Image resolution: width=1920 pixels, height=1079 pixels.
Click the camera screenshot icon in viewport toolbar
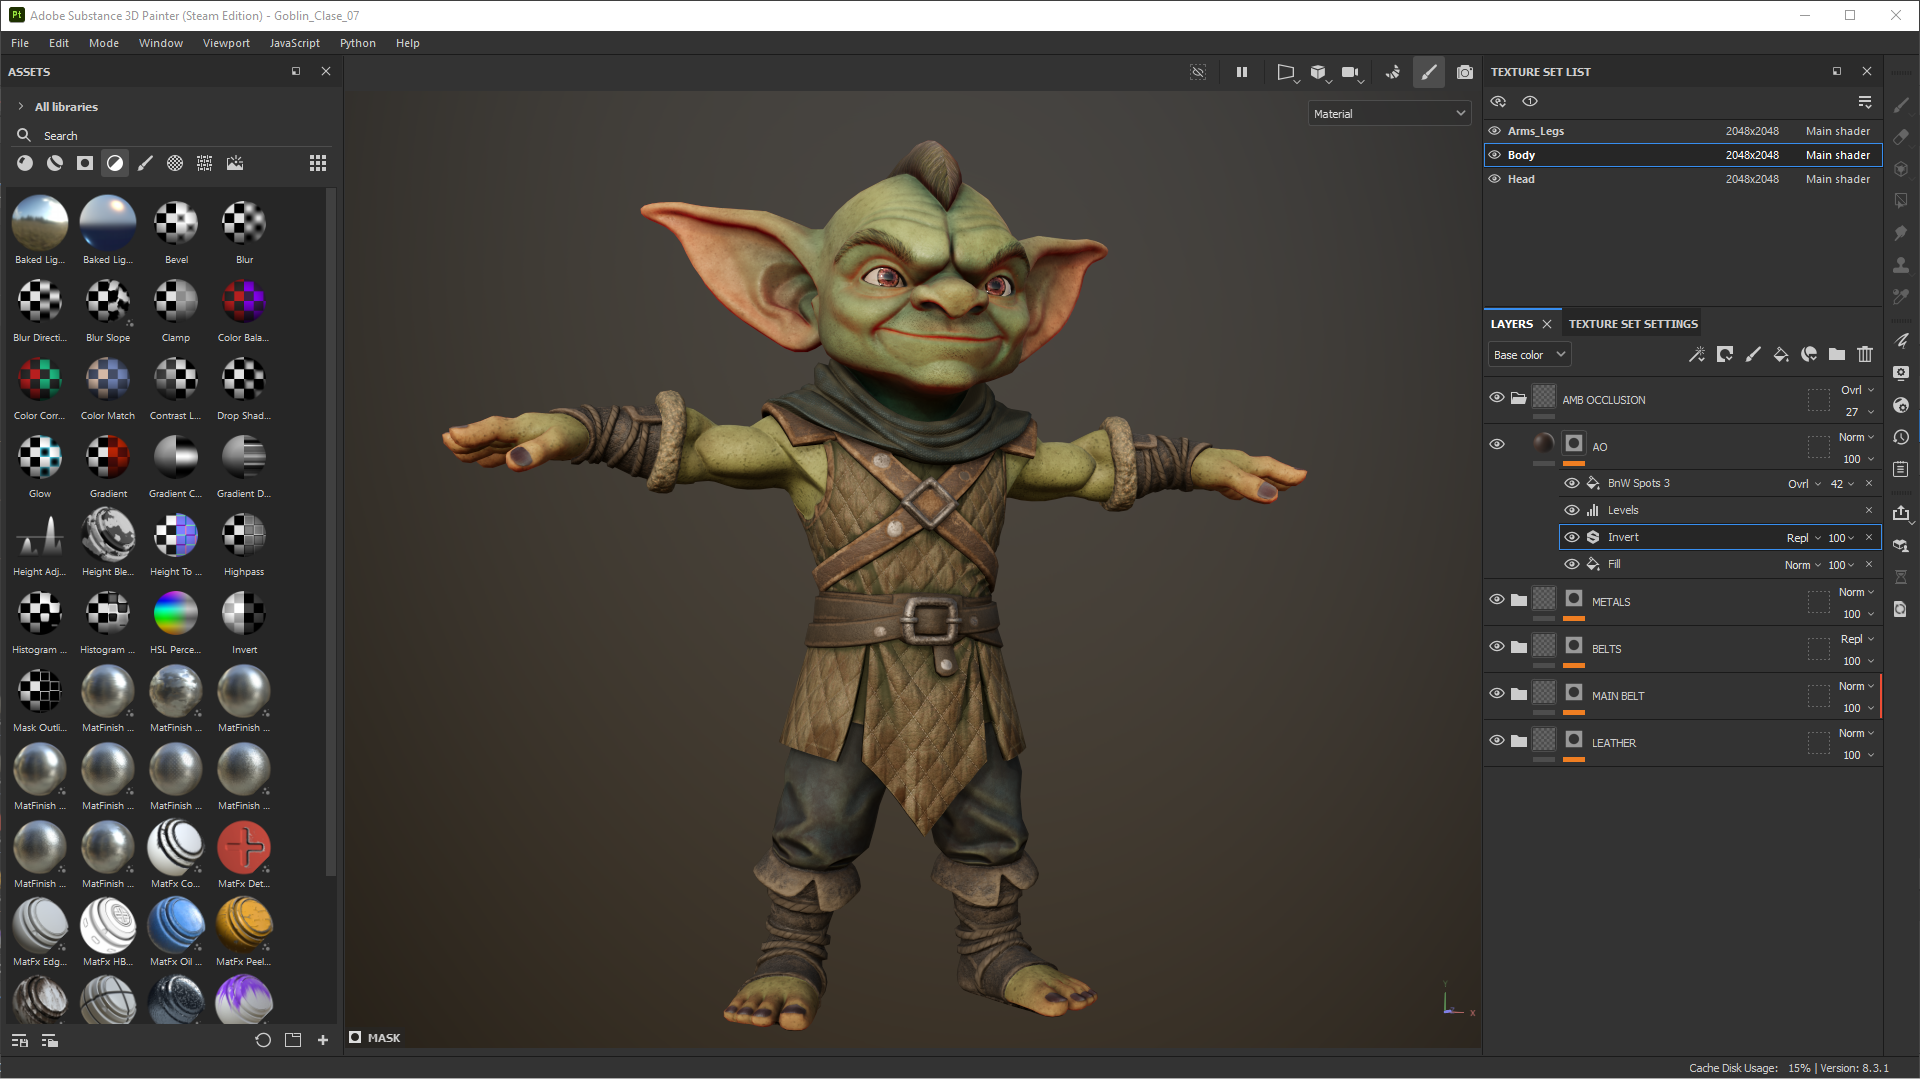(x=1464, y=72)
